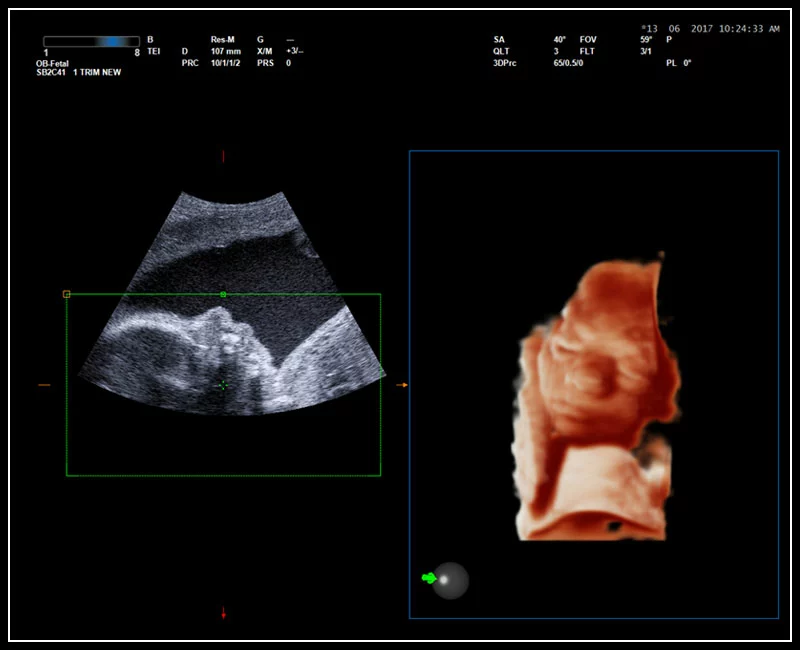Click the yellow ROI corner handle
This screenshot has width=800, height=650.
click(x=65, y=293)
